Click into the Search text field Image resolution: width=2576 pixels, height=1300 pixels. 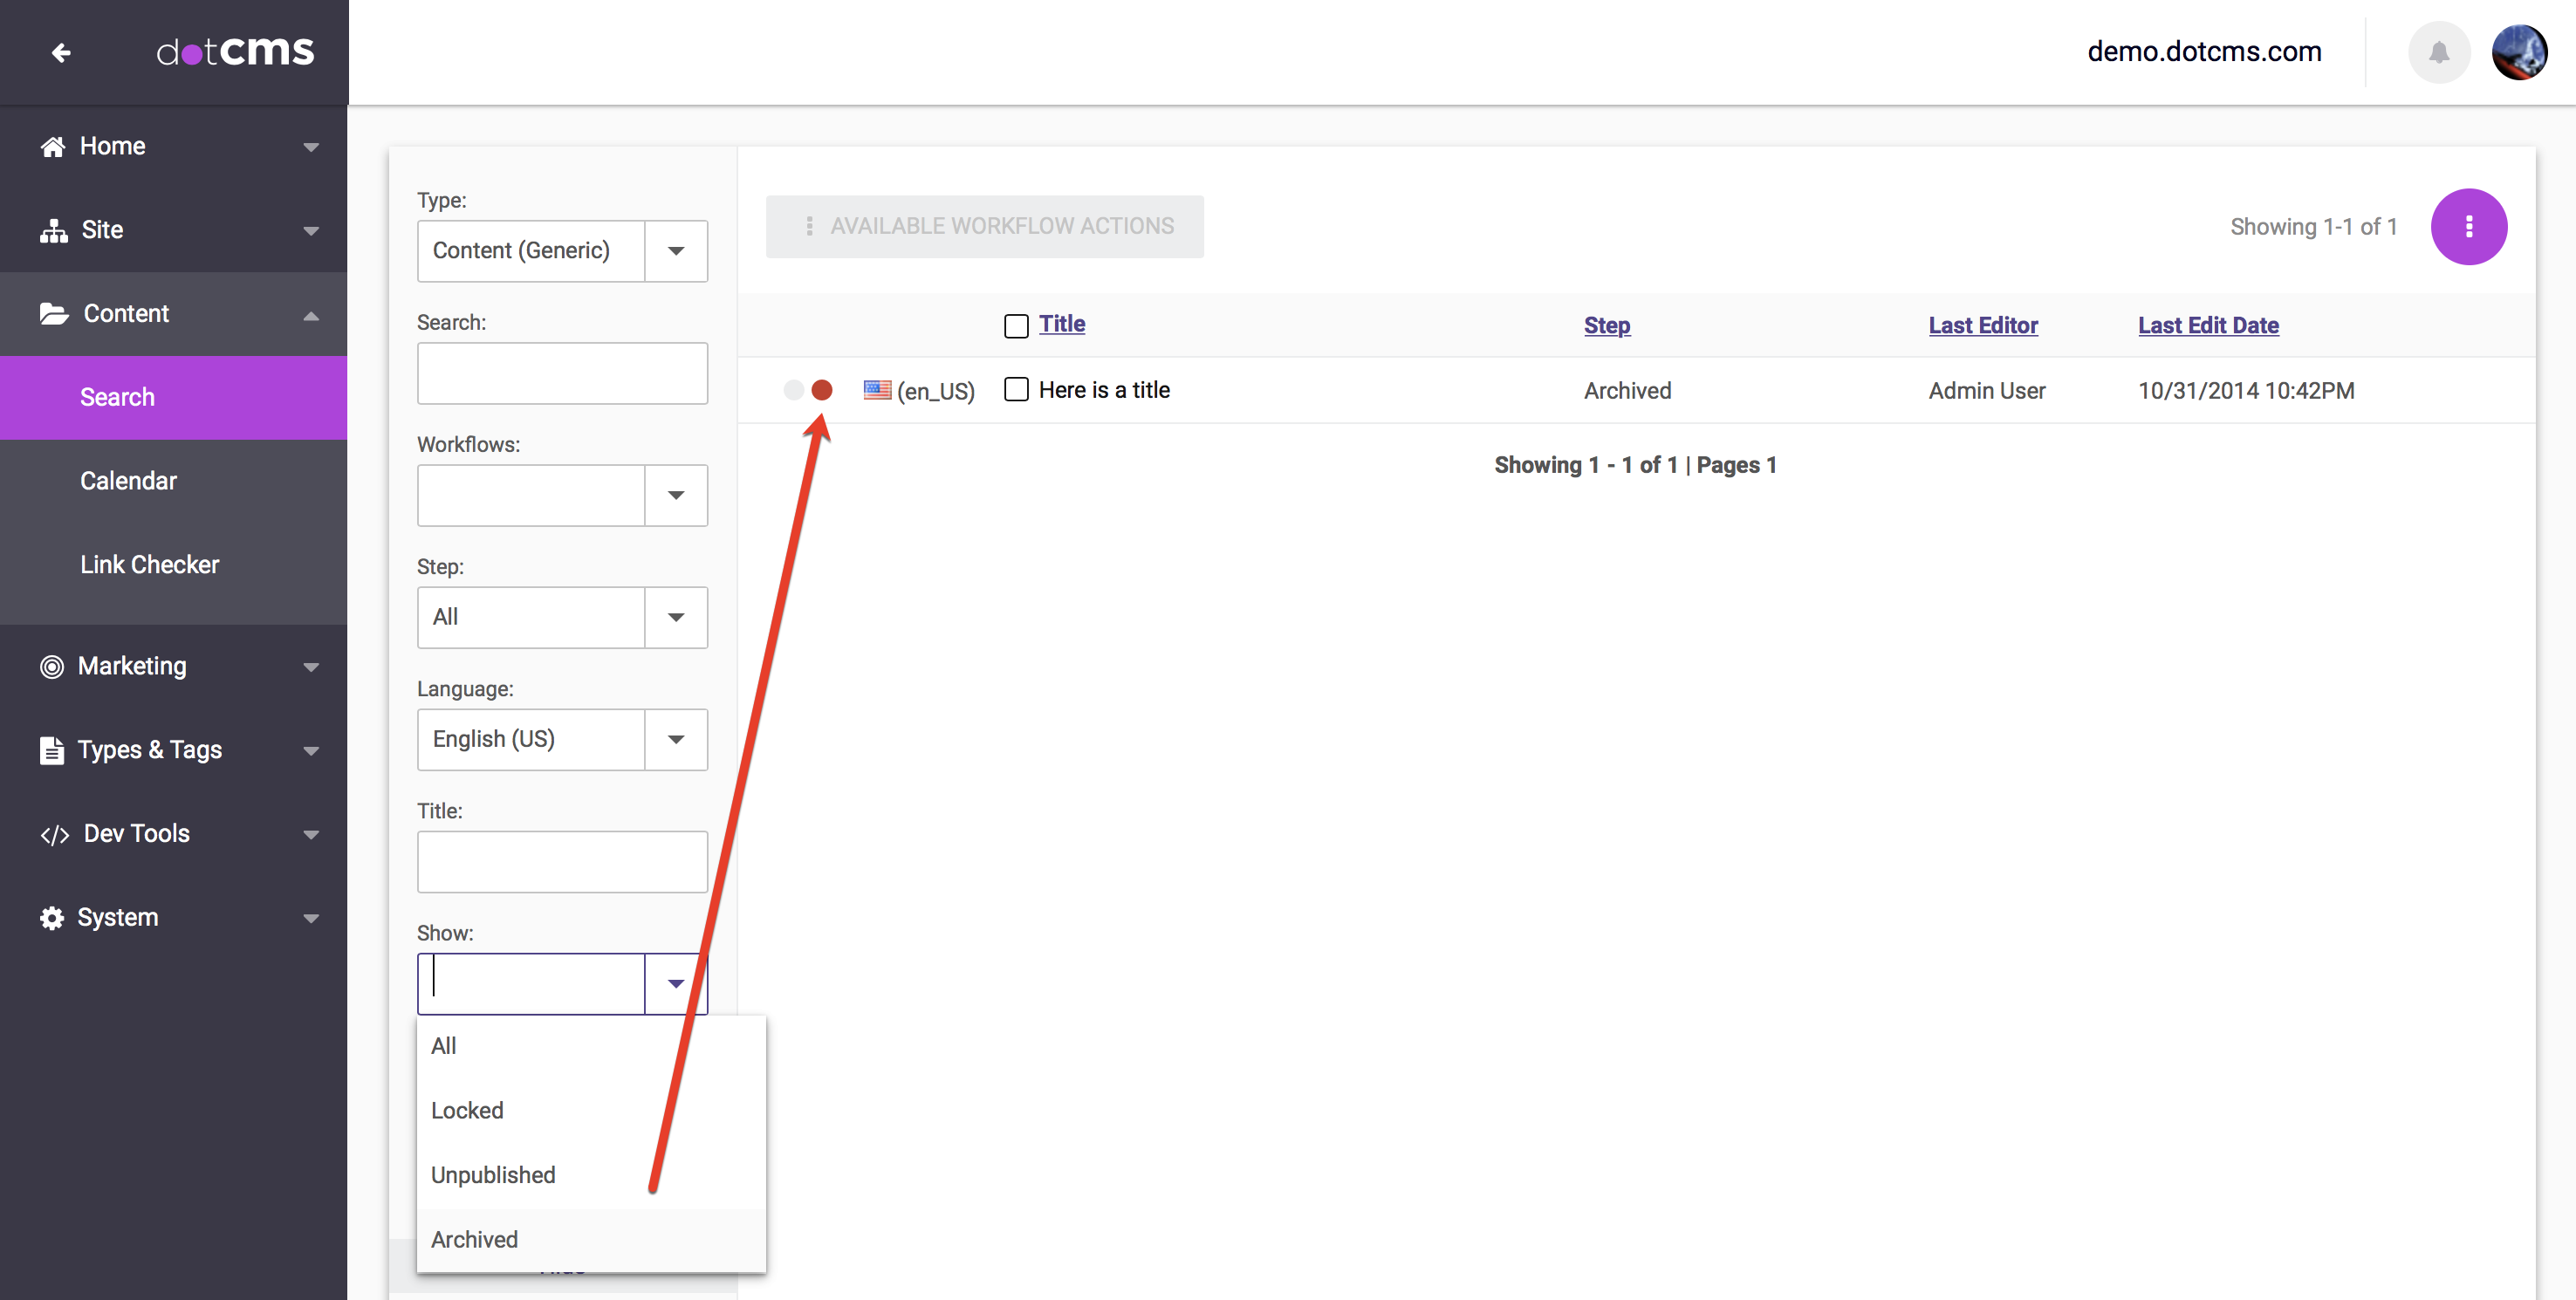[x=562, y=374]
